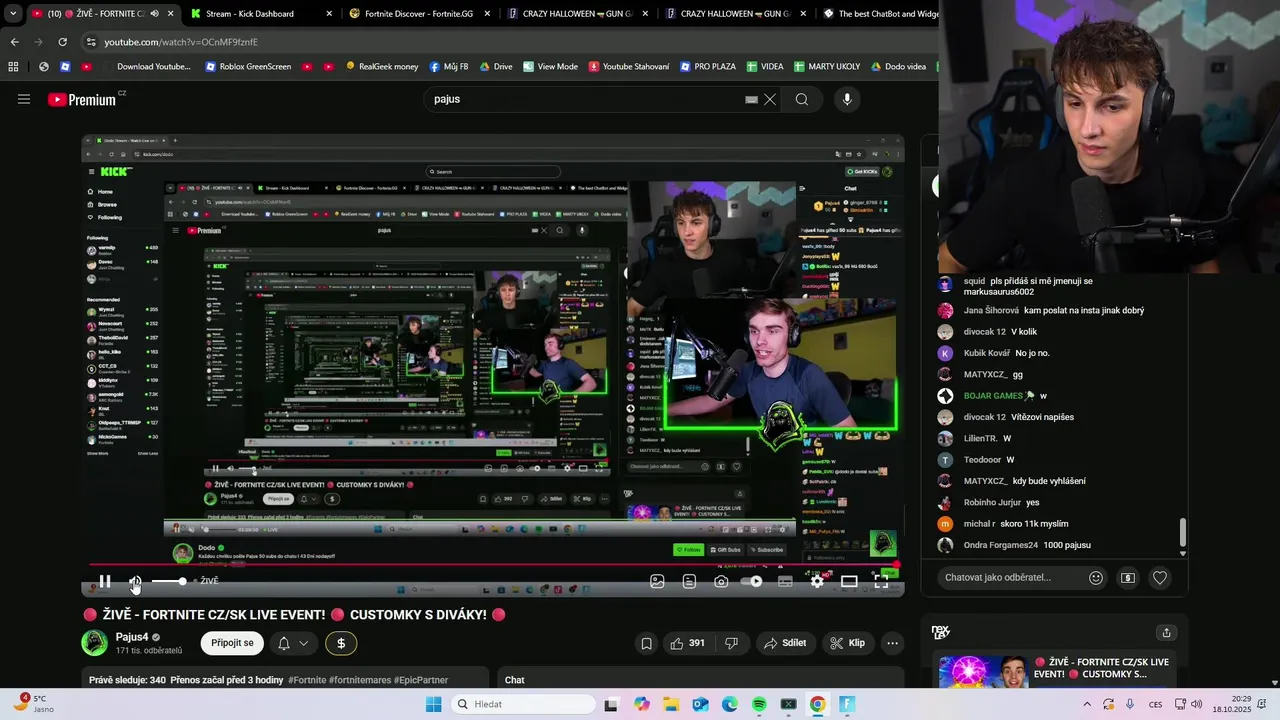The image size is (1280, 720).
Task: Open the Chrome apps grid icon
Action: click(13, 67)
